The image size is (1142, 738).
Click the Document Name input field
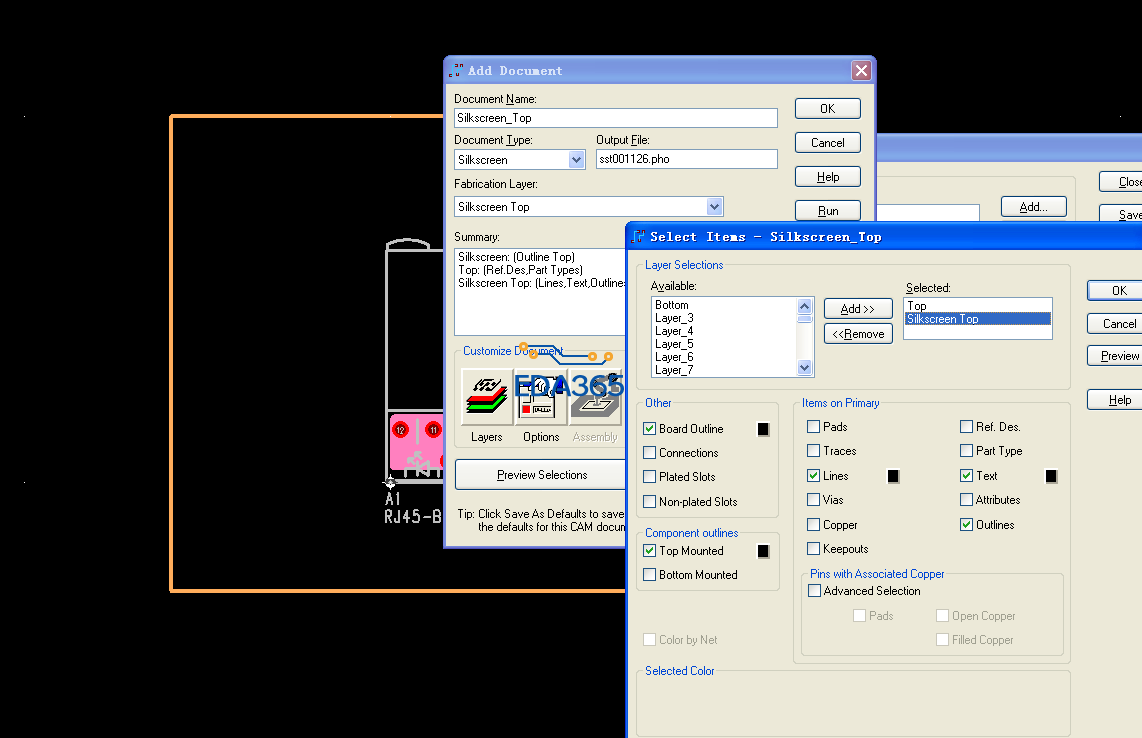pos(615,118)
